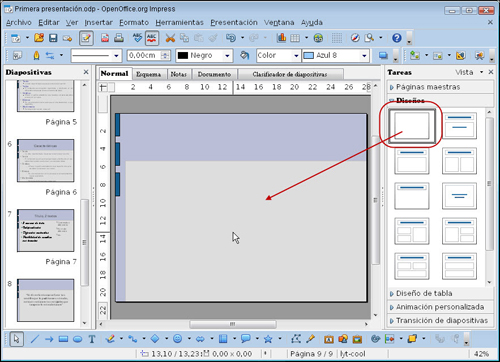The width and height of the screenshot is (500, 362).
Task: Switch to the Esquema view tab
Action: [x=148, y=74]
